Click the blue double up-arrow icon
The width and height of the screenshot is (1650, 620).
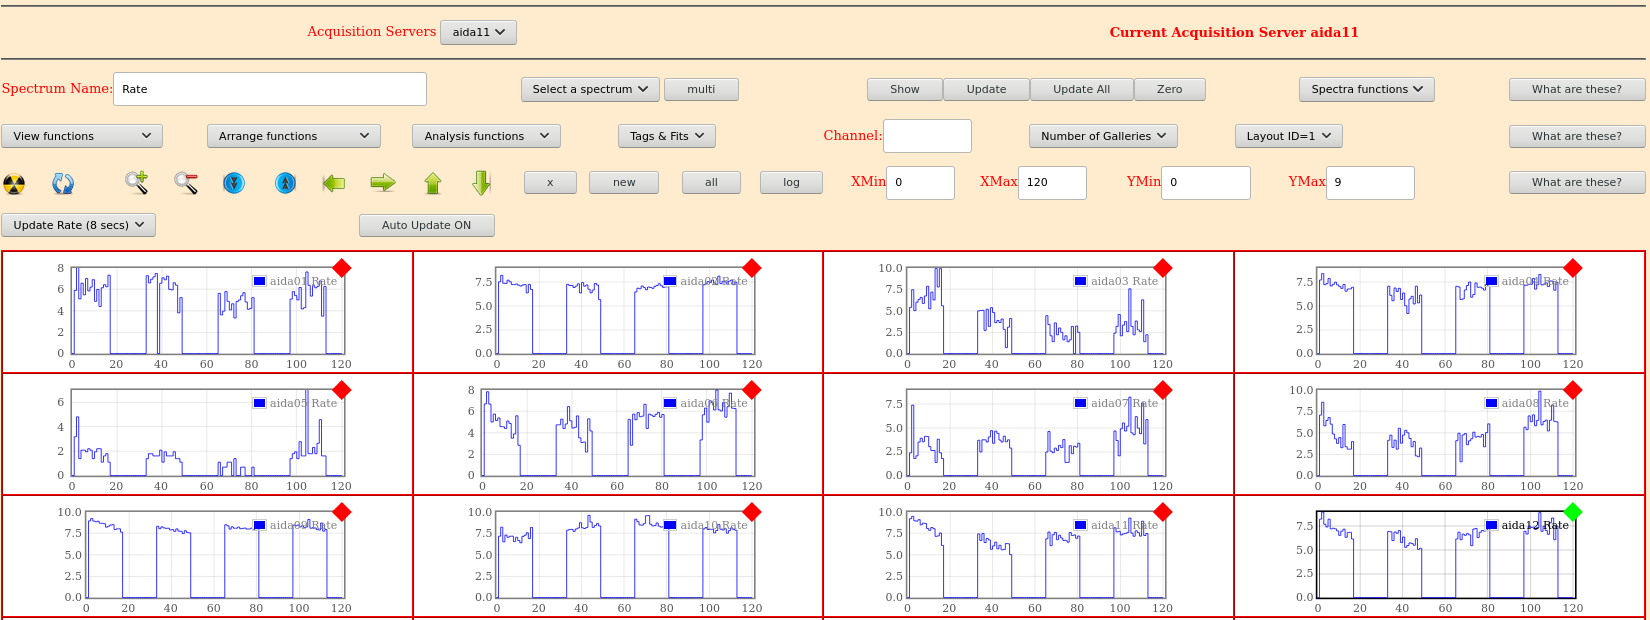coord(285,183)
